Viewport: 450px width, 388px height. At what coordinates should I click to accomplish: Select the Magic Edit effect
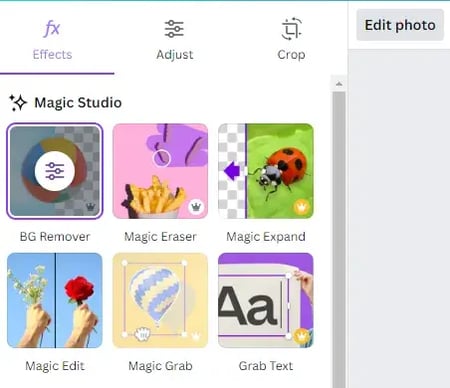(55, 300)
